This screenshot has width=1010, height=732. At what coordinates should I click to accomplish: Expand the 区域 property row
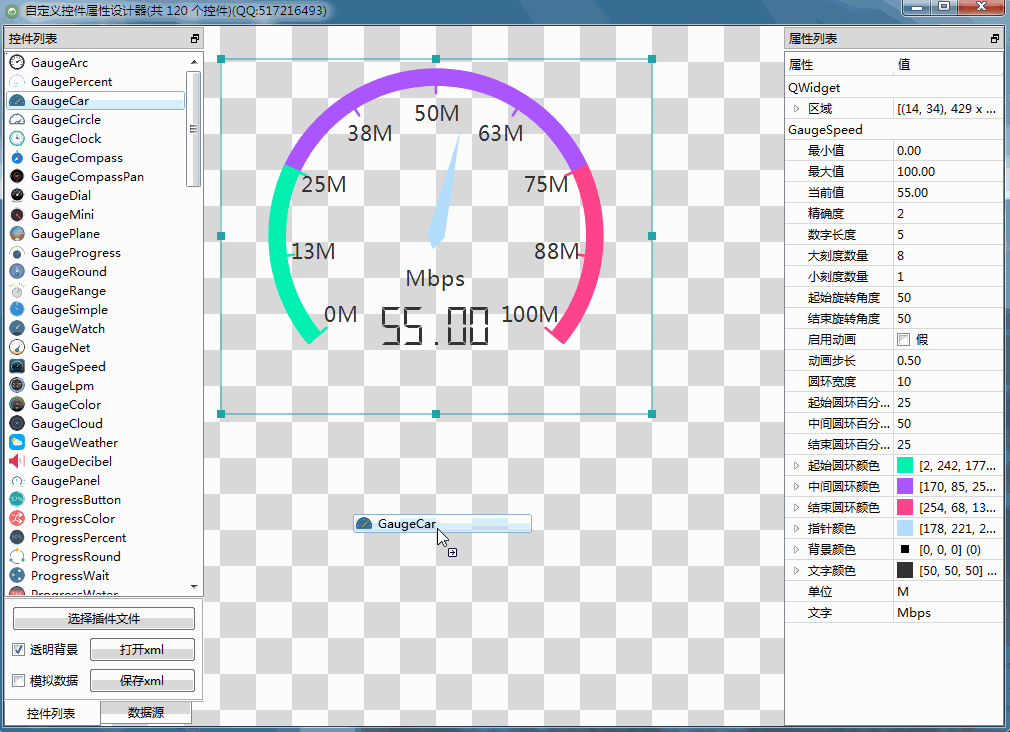797,109
